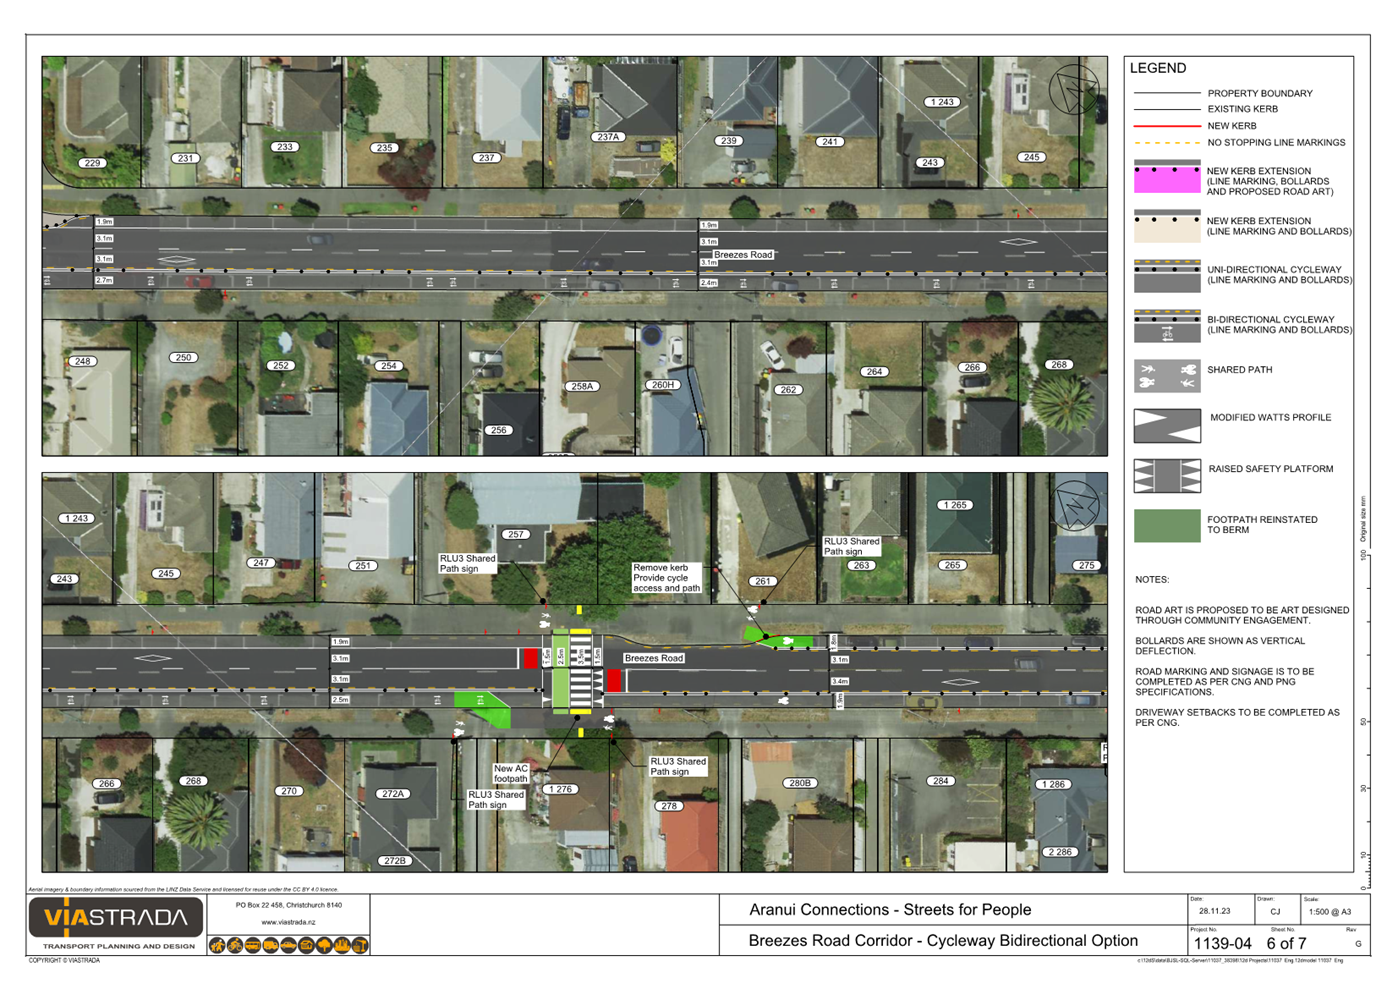
Task: Click the red New Kerb legend line
Action: click(x=1166, y=126)
